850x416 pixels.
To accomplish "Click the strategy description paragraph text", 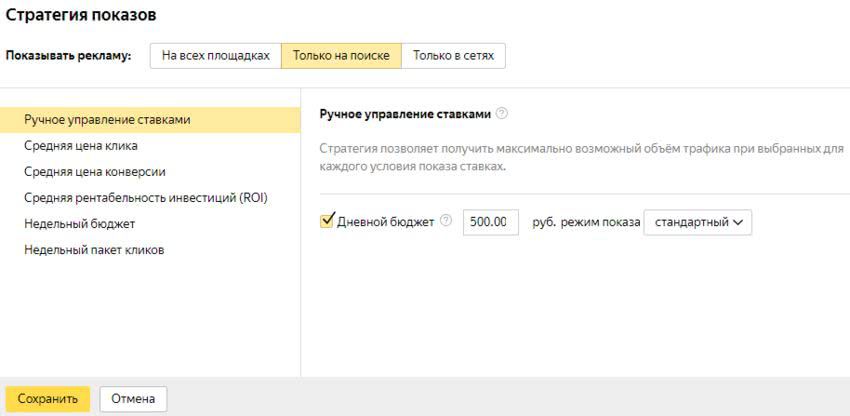I will coord(580,158).
